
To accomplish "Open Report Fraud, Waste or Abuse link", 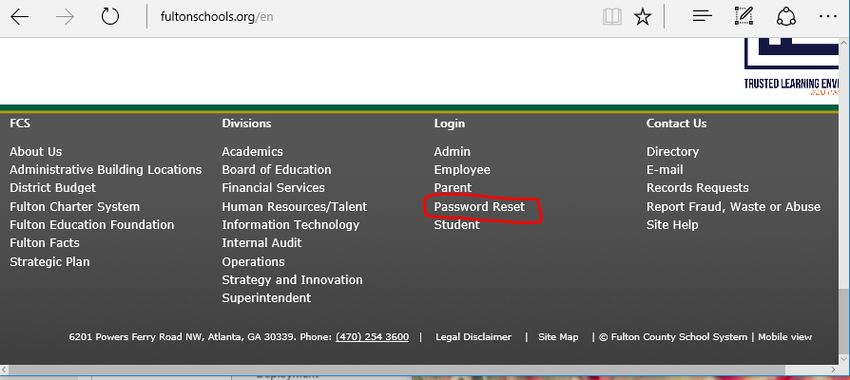I will (733, 207).
